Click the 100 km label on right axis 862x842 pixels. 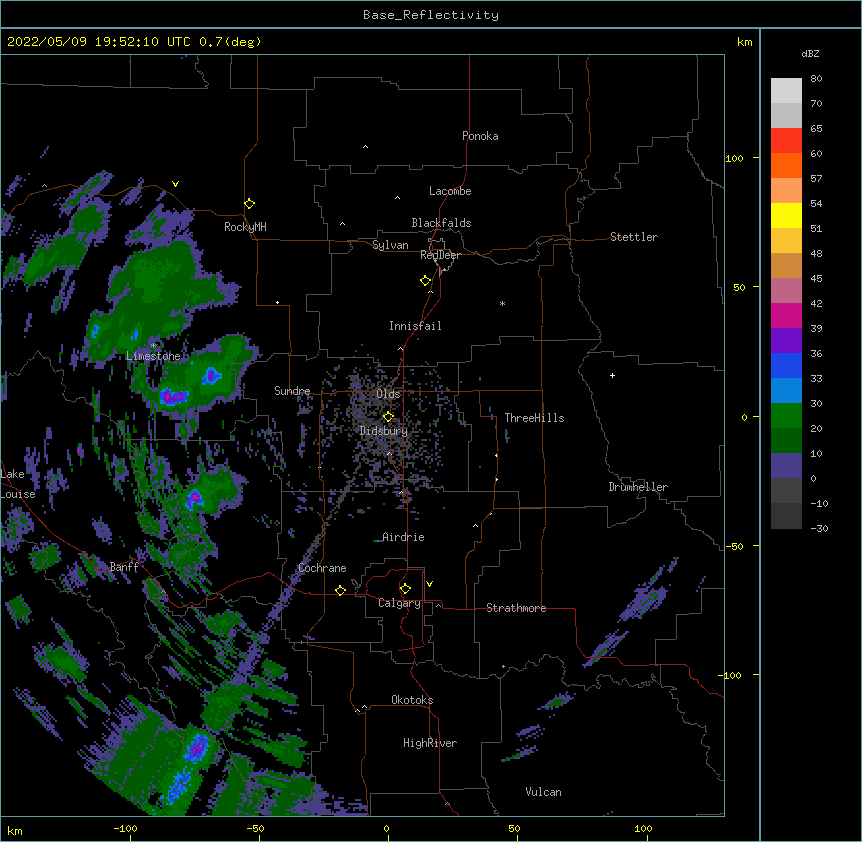point(734,158)
